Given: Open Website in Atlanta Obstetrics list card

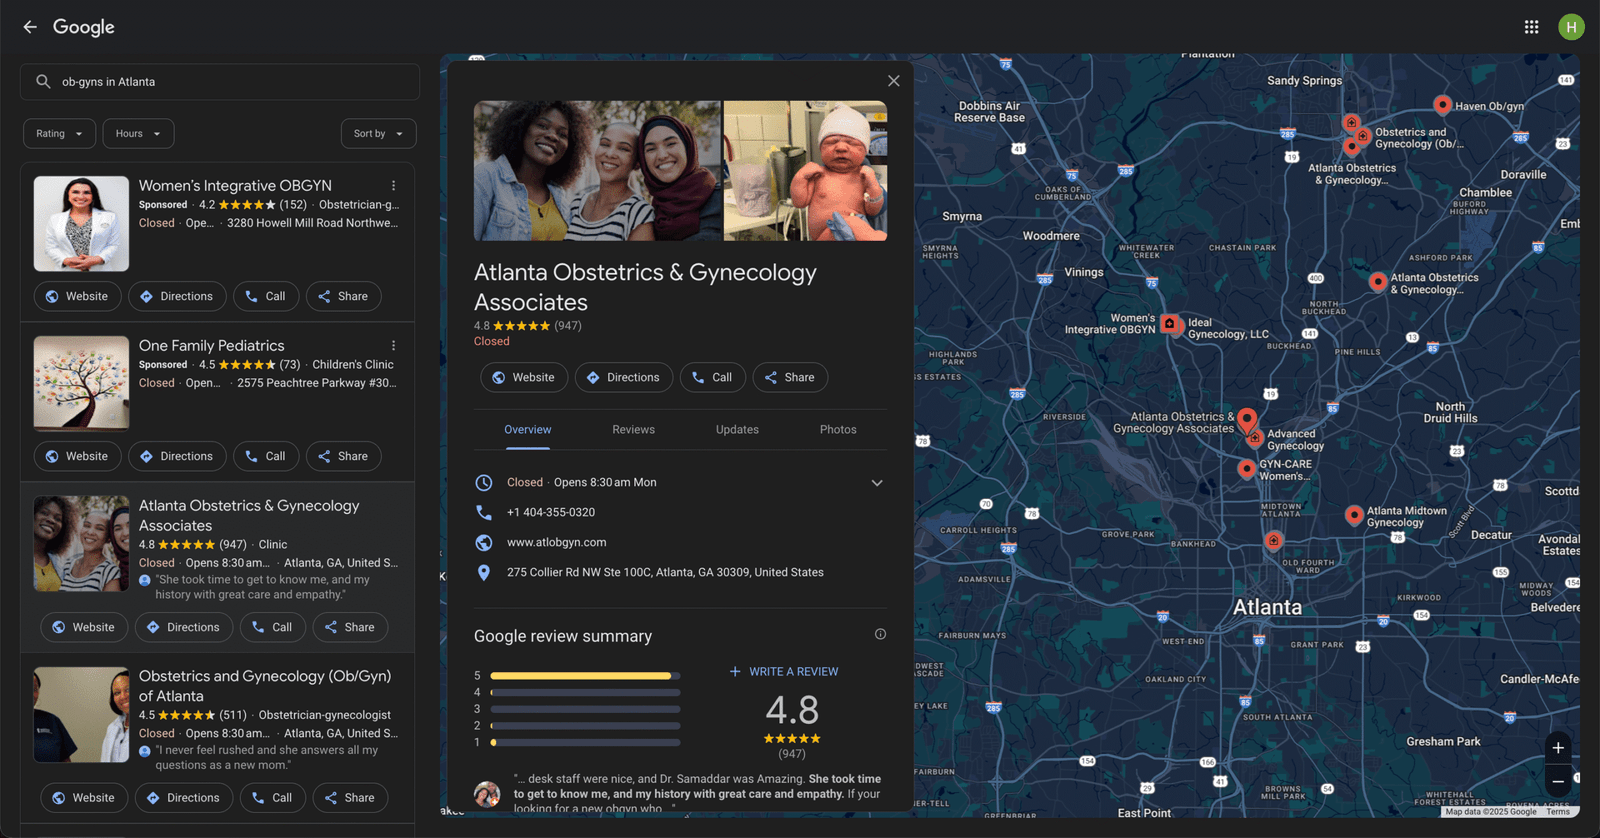Looking at the screenshot, I should point(84,627).
